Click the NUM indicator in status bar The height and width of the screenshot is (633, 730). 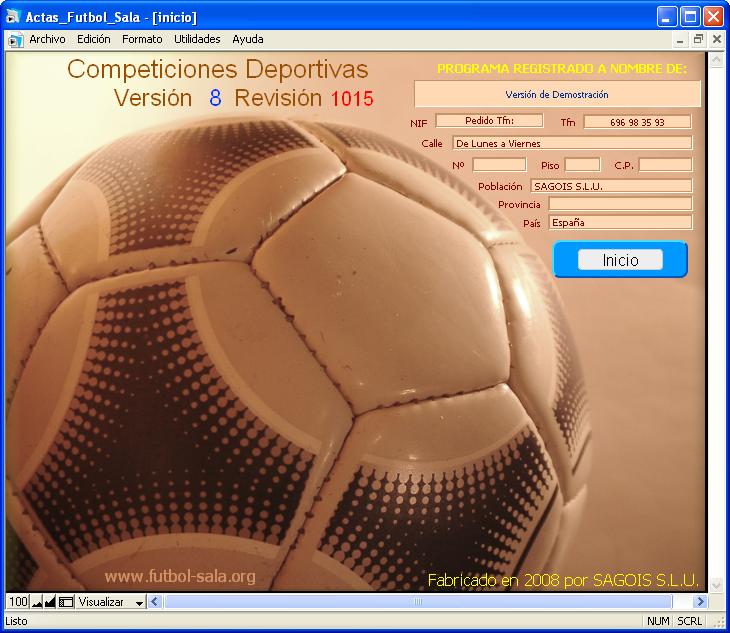coord(658,621)
